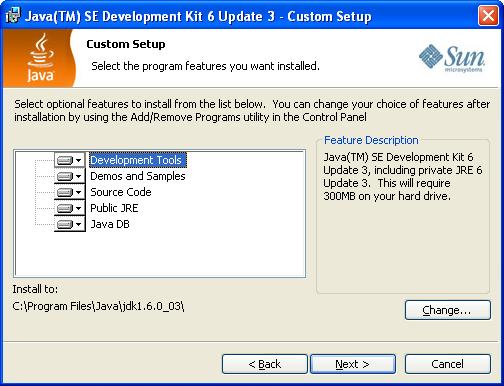Click the install path C:\Program Files\Java\jdk1.6.0_03\
The image size is (504, 386).
[x=98, y=306]
